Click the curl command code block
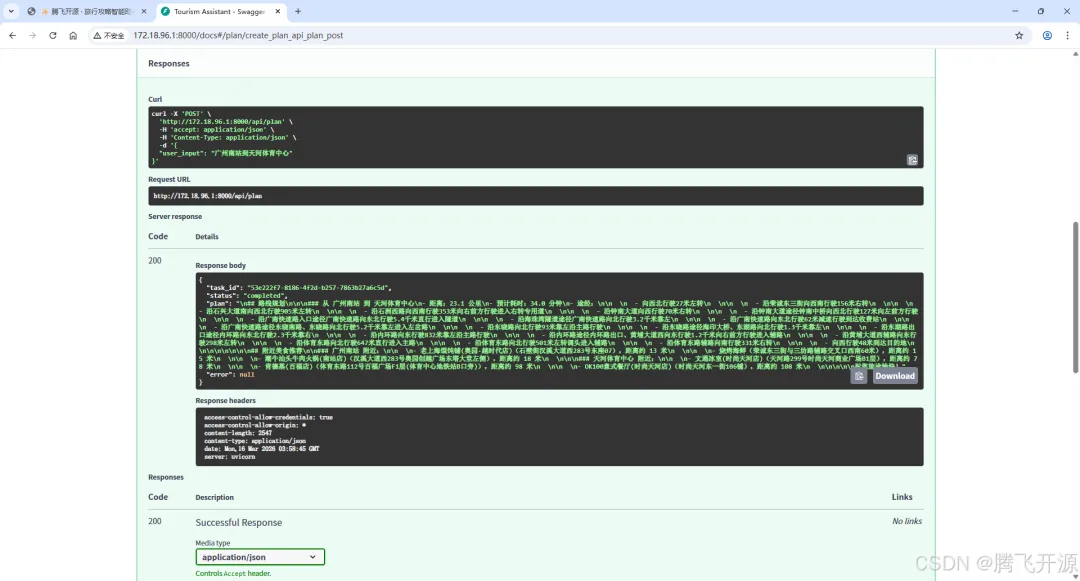The image size is (1080, 581). coord(536,137)
